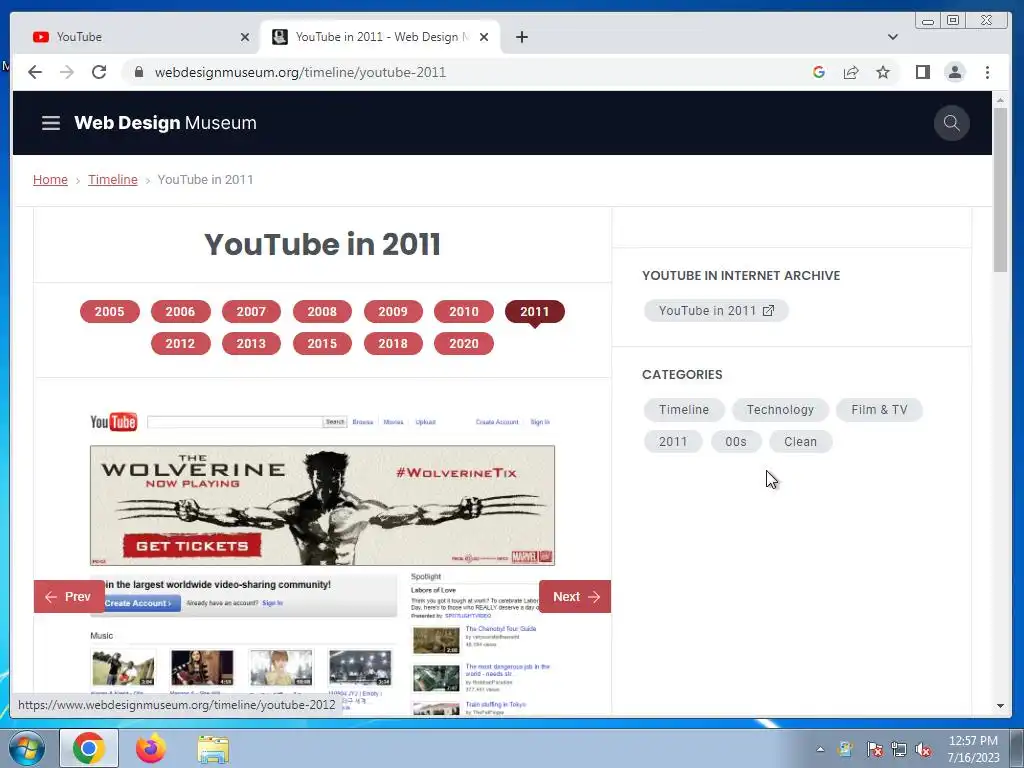Image resolution: width=1024 pixels, height=768 pixels.
Task: Click the active 2011 year pill
Action: click(535, 312)
